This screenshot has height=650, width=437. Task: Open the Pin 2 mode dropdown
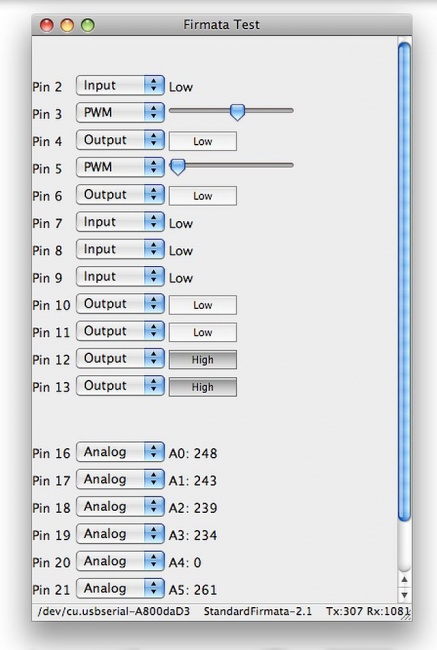pyautogui.click(x=120, y=85)
